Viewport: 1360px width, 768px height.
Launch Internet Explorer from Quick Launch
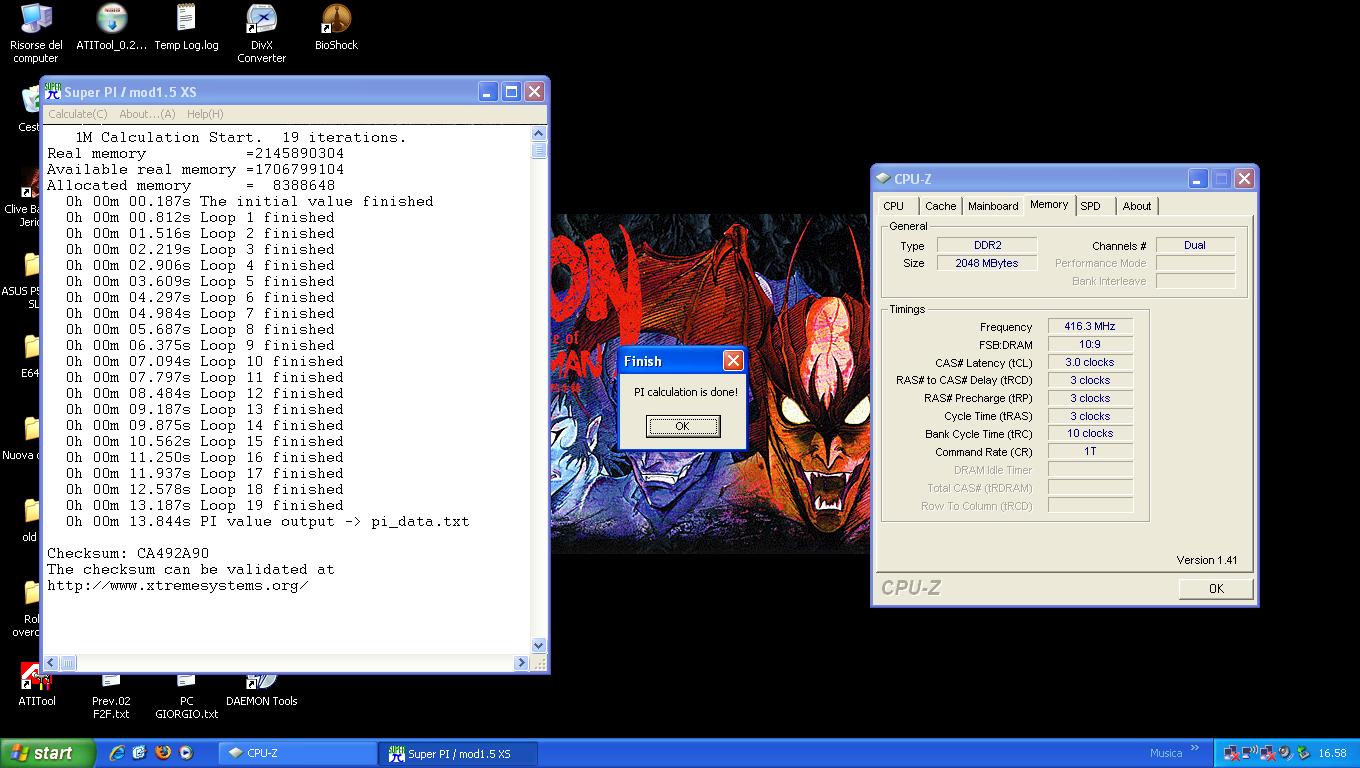pyautogui.click(x=117, y=753)
